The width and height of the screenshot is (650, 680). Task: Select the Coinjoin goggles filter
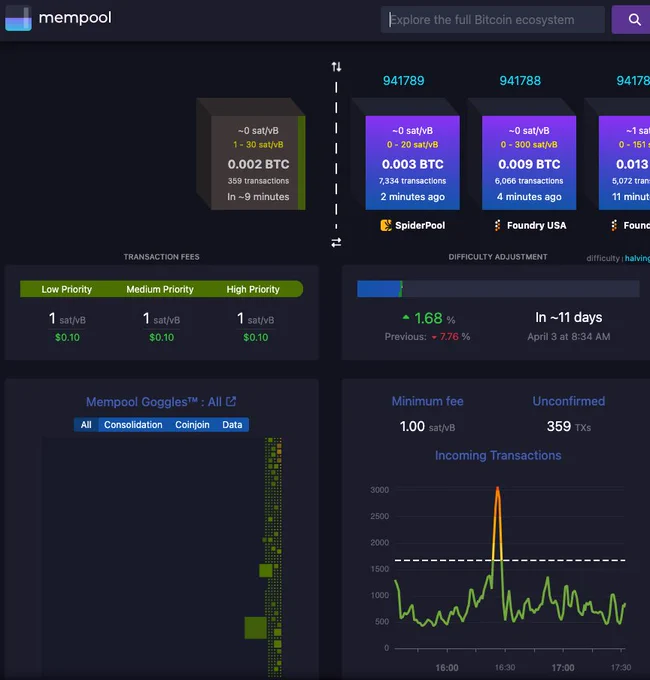point(192,425)
